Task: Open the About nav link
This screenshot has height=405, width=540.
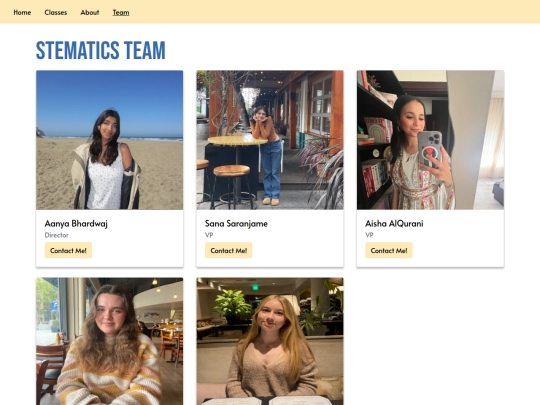Action: pyautogui.click(x=90, y=12)
